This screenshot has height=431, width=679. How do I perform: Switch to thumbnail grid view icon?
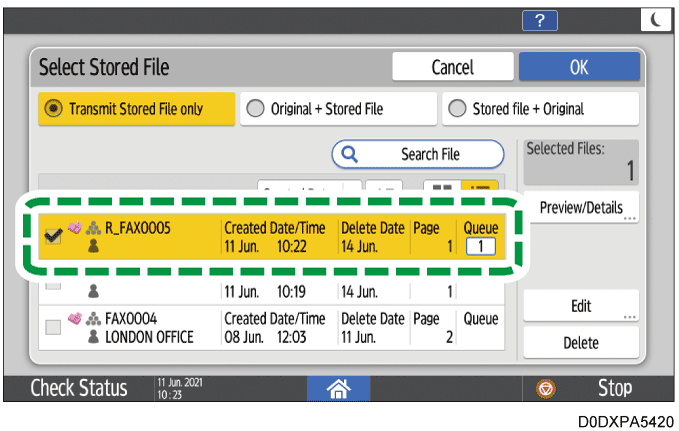tap(437, 190)
